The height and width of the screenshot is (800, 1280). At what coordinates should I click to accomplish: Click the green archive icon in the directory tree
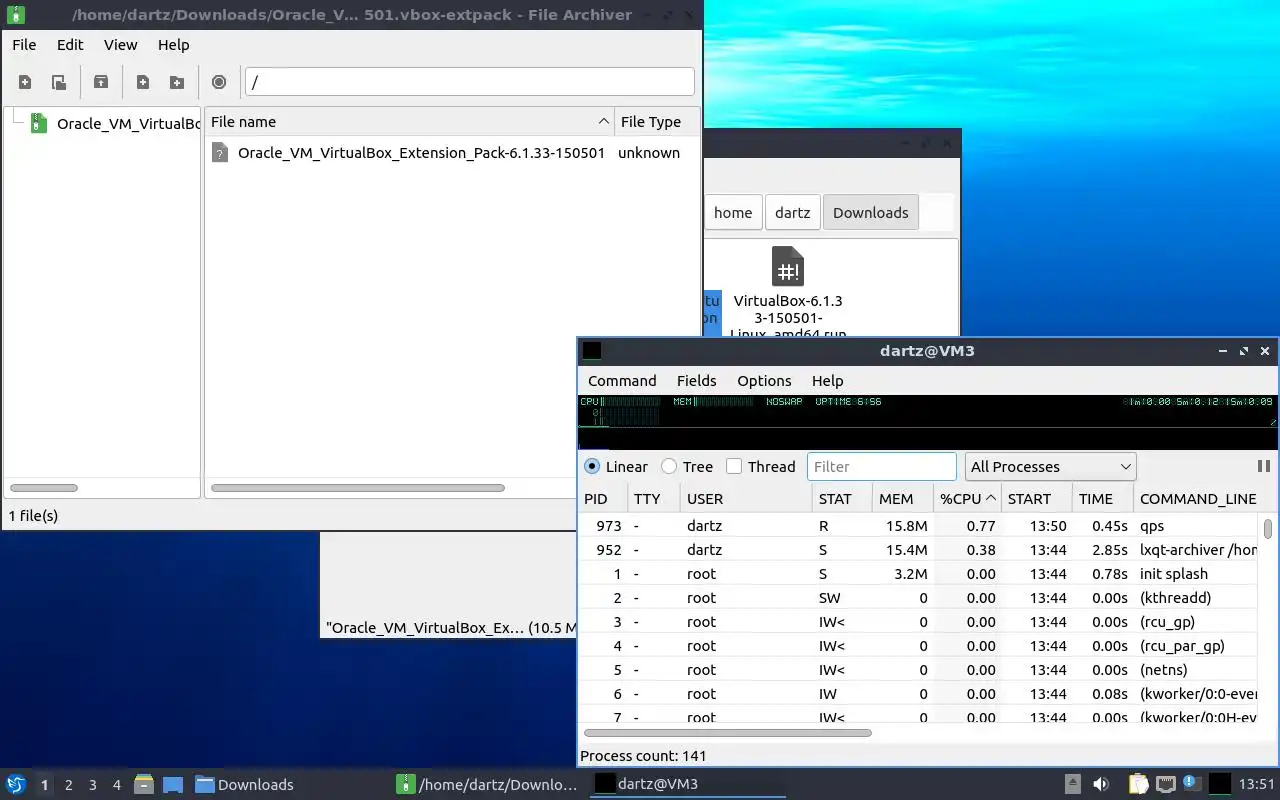pyautogui.click(x=38, y=123)
